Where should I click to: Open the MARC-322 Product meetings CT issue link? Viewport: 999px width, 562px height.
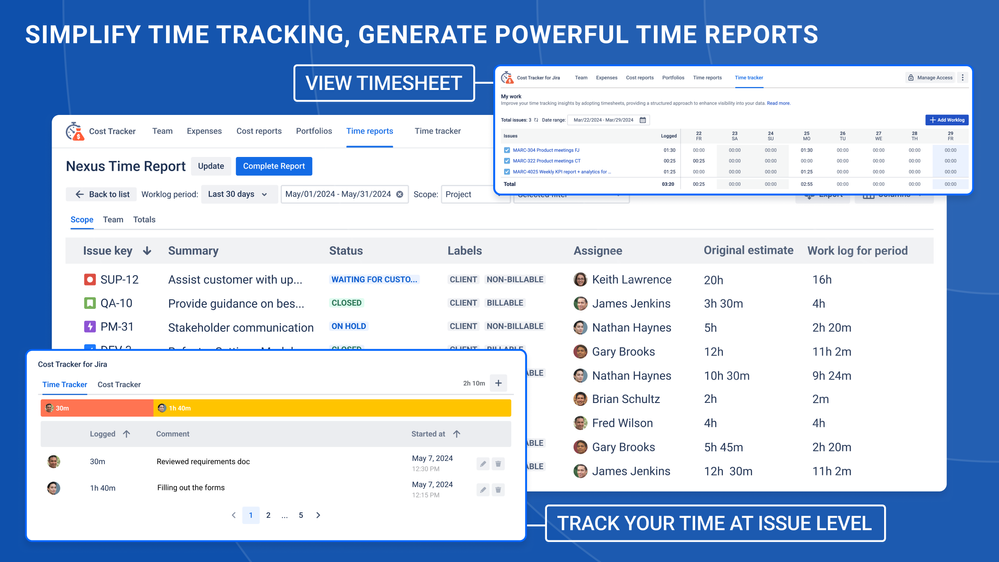pyautogui.click(x=547, y=161)
